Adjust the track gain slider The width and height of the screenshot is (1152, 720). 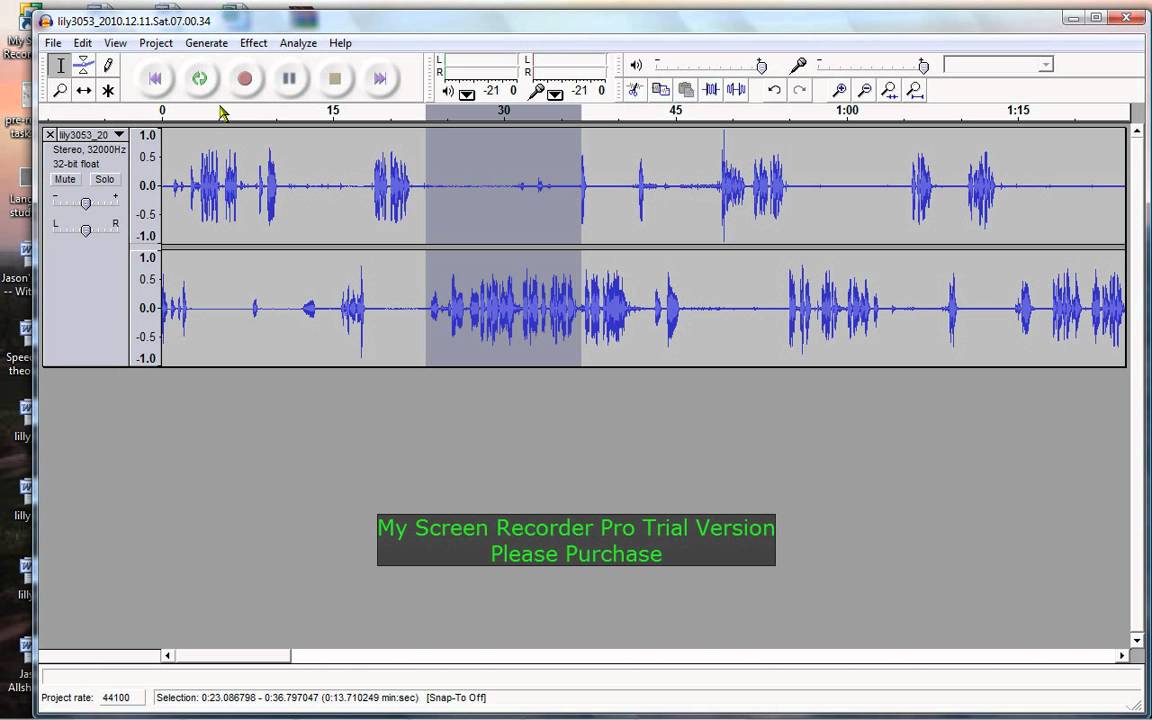86,203
